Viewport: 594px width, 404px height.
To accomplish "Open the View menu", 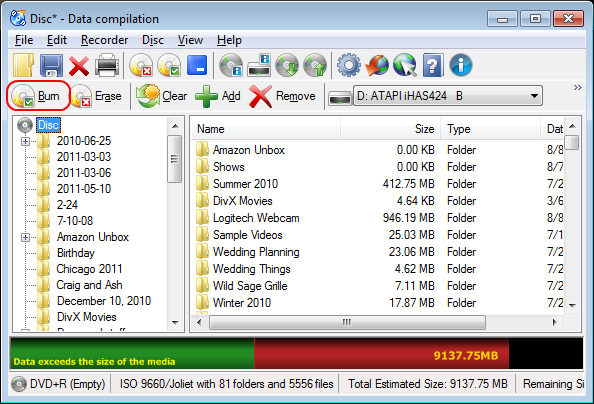I will point(190,40).
